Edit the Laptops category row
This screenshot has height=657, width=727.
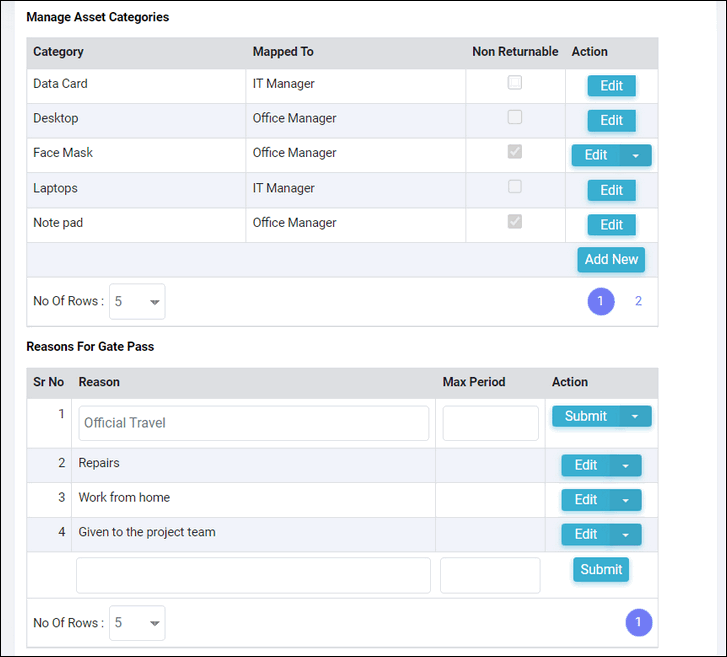click(x=612, y=190)
